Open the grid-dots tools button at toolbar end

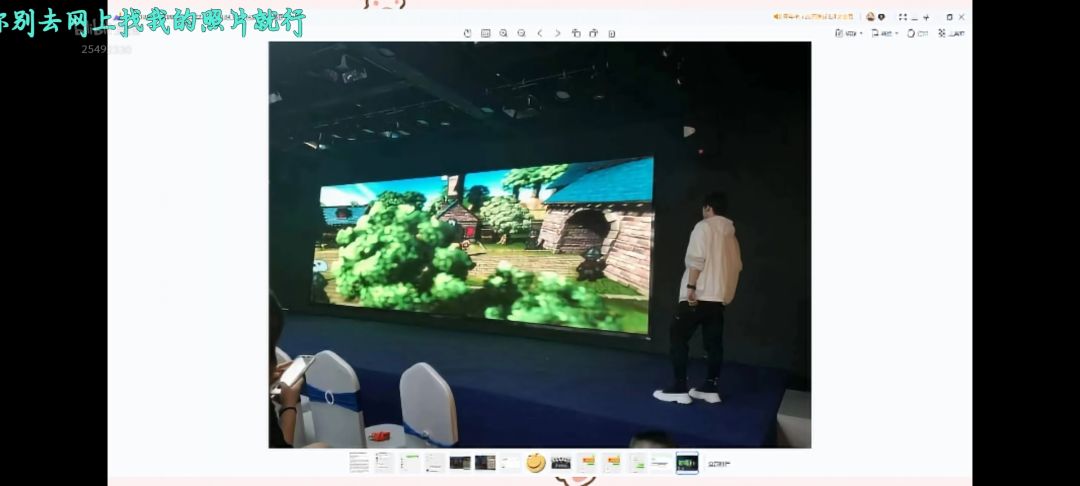click(951, 33)
